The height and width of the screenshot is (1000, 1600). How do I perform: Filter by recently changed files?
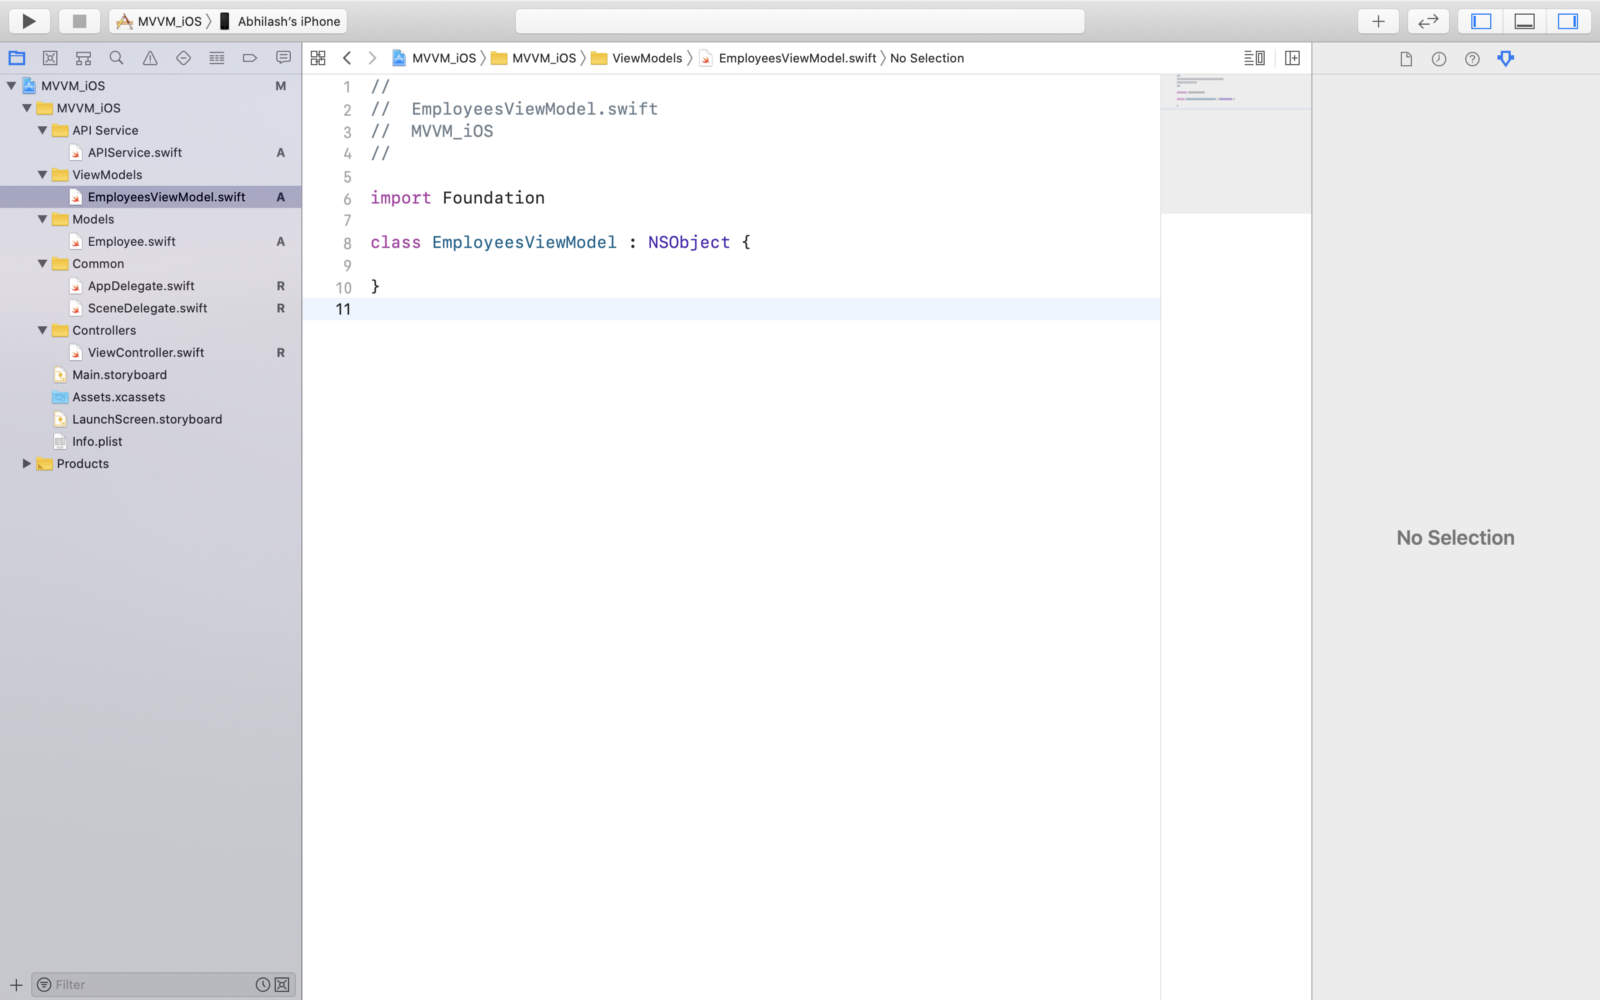click(x=262, y=985)
